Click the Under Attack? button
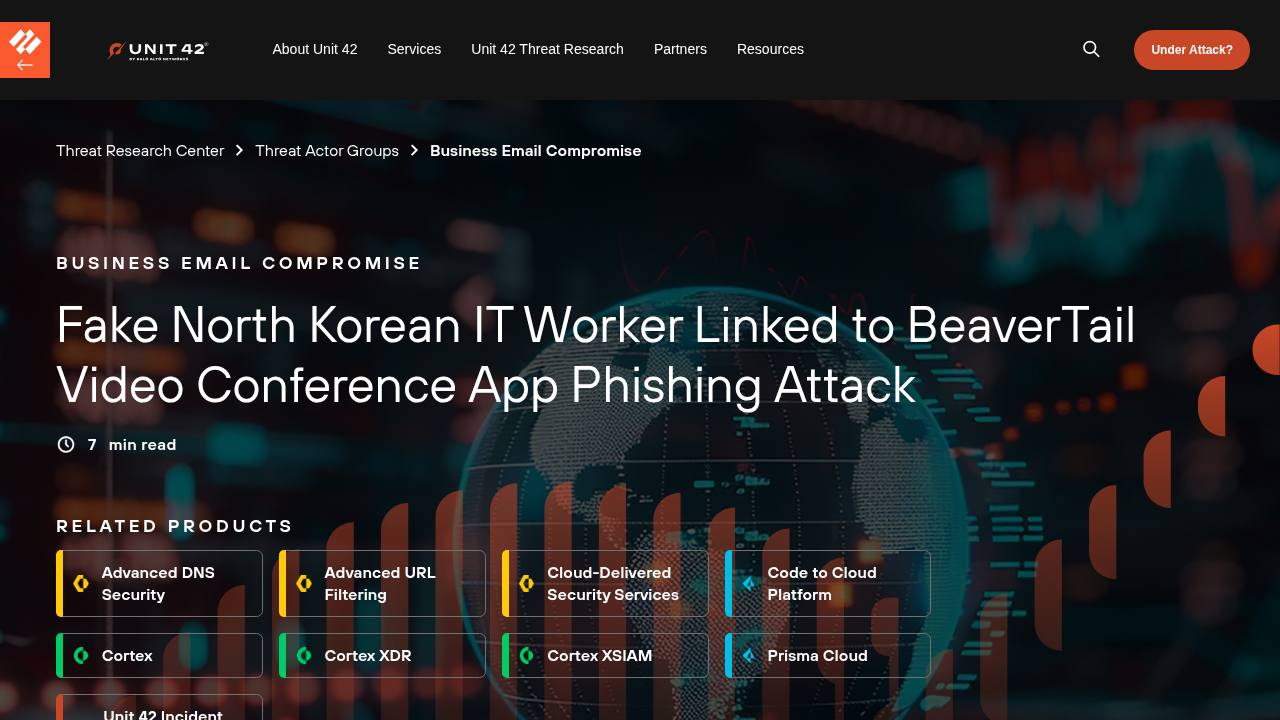The height and width of the screenshot is (720, 1280). tap(1192, 50)
